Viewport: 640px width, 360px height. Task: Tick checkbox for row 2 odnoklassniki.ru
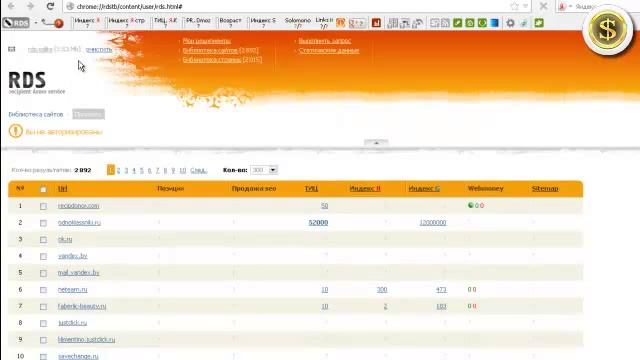(43, 223)
